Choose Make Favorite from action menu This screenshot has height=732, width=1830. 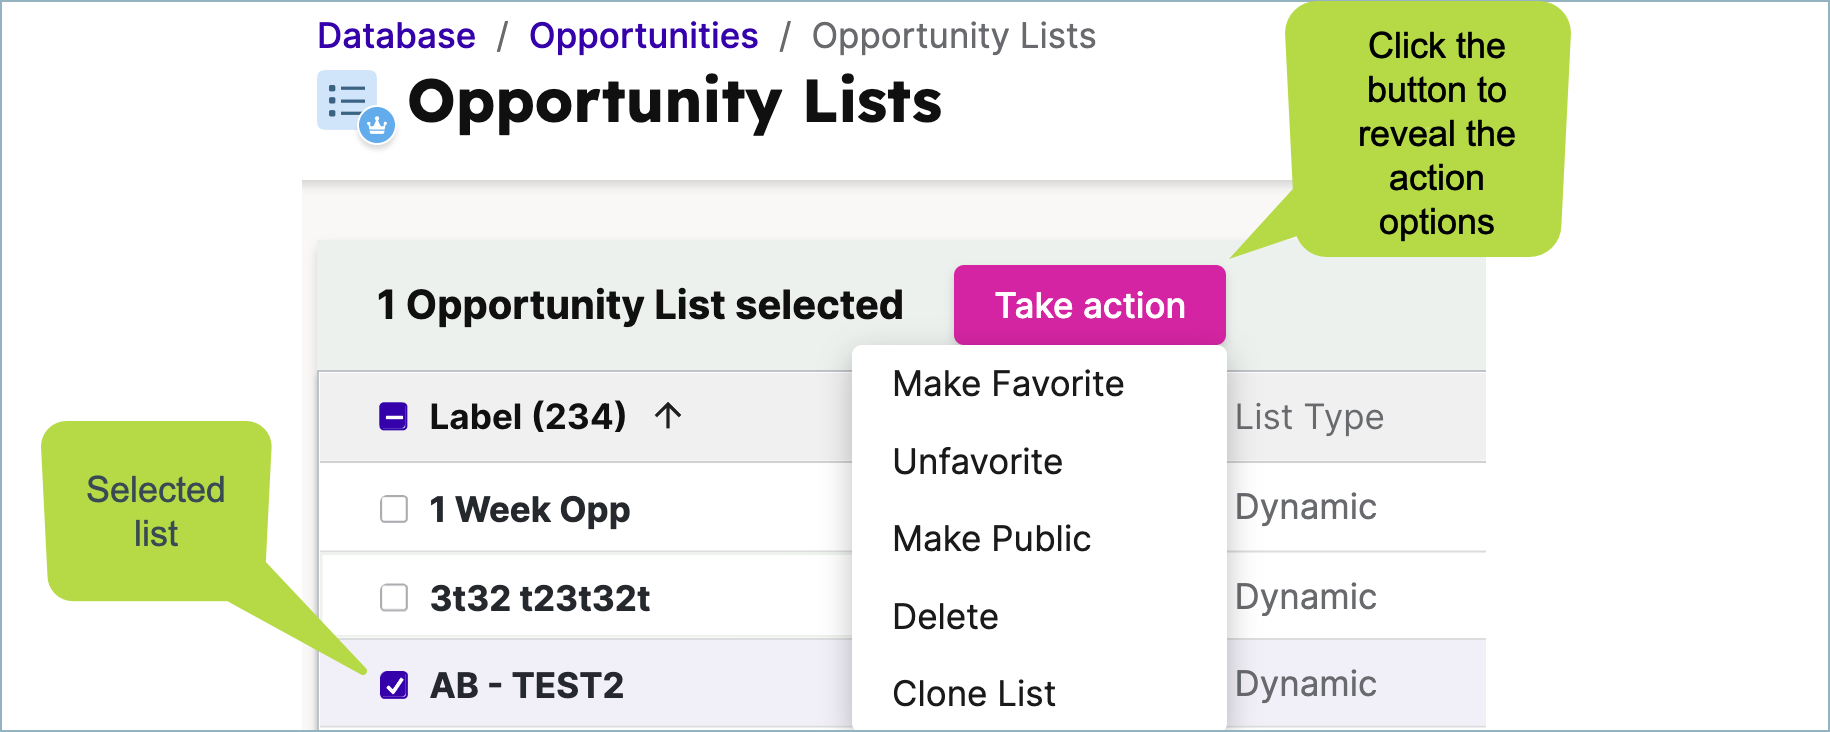click(x=1008, y=384)
